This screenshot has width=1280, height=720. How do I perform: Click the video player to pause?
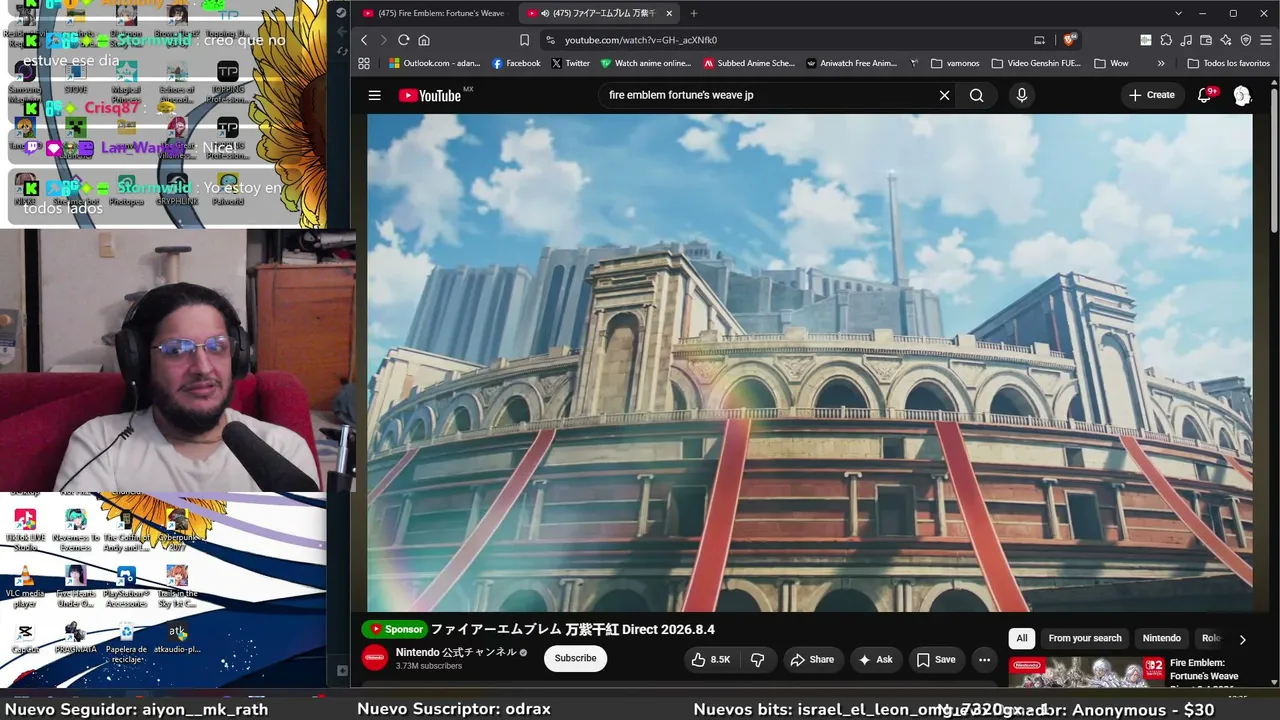coord(809,362)
